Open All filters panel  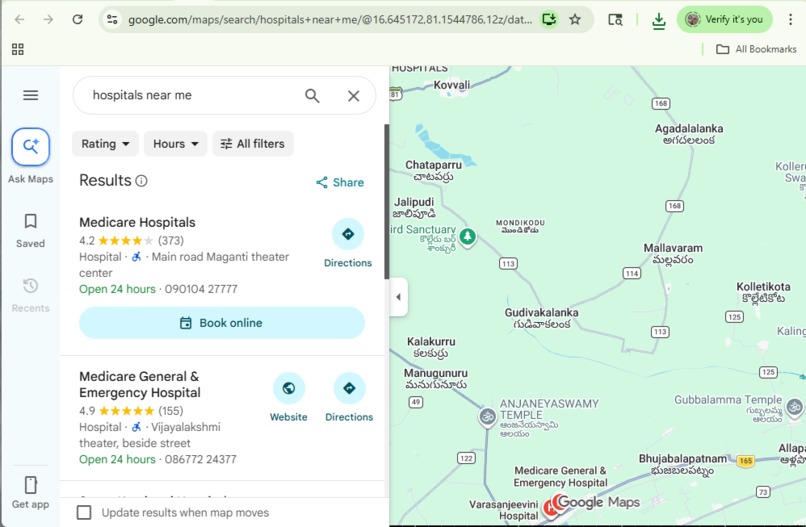coord(253,143)
